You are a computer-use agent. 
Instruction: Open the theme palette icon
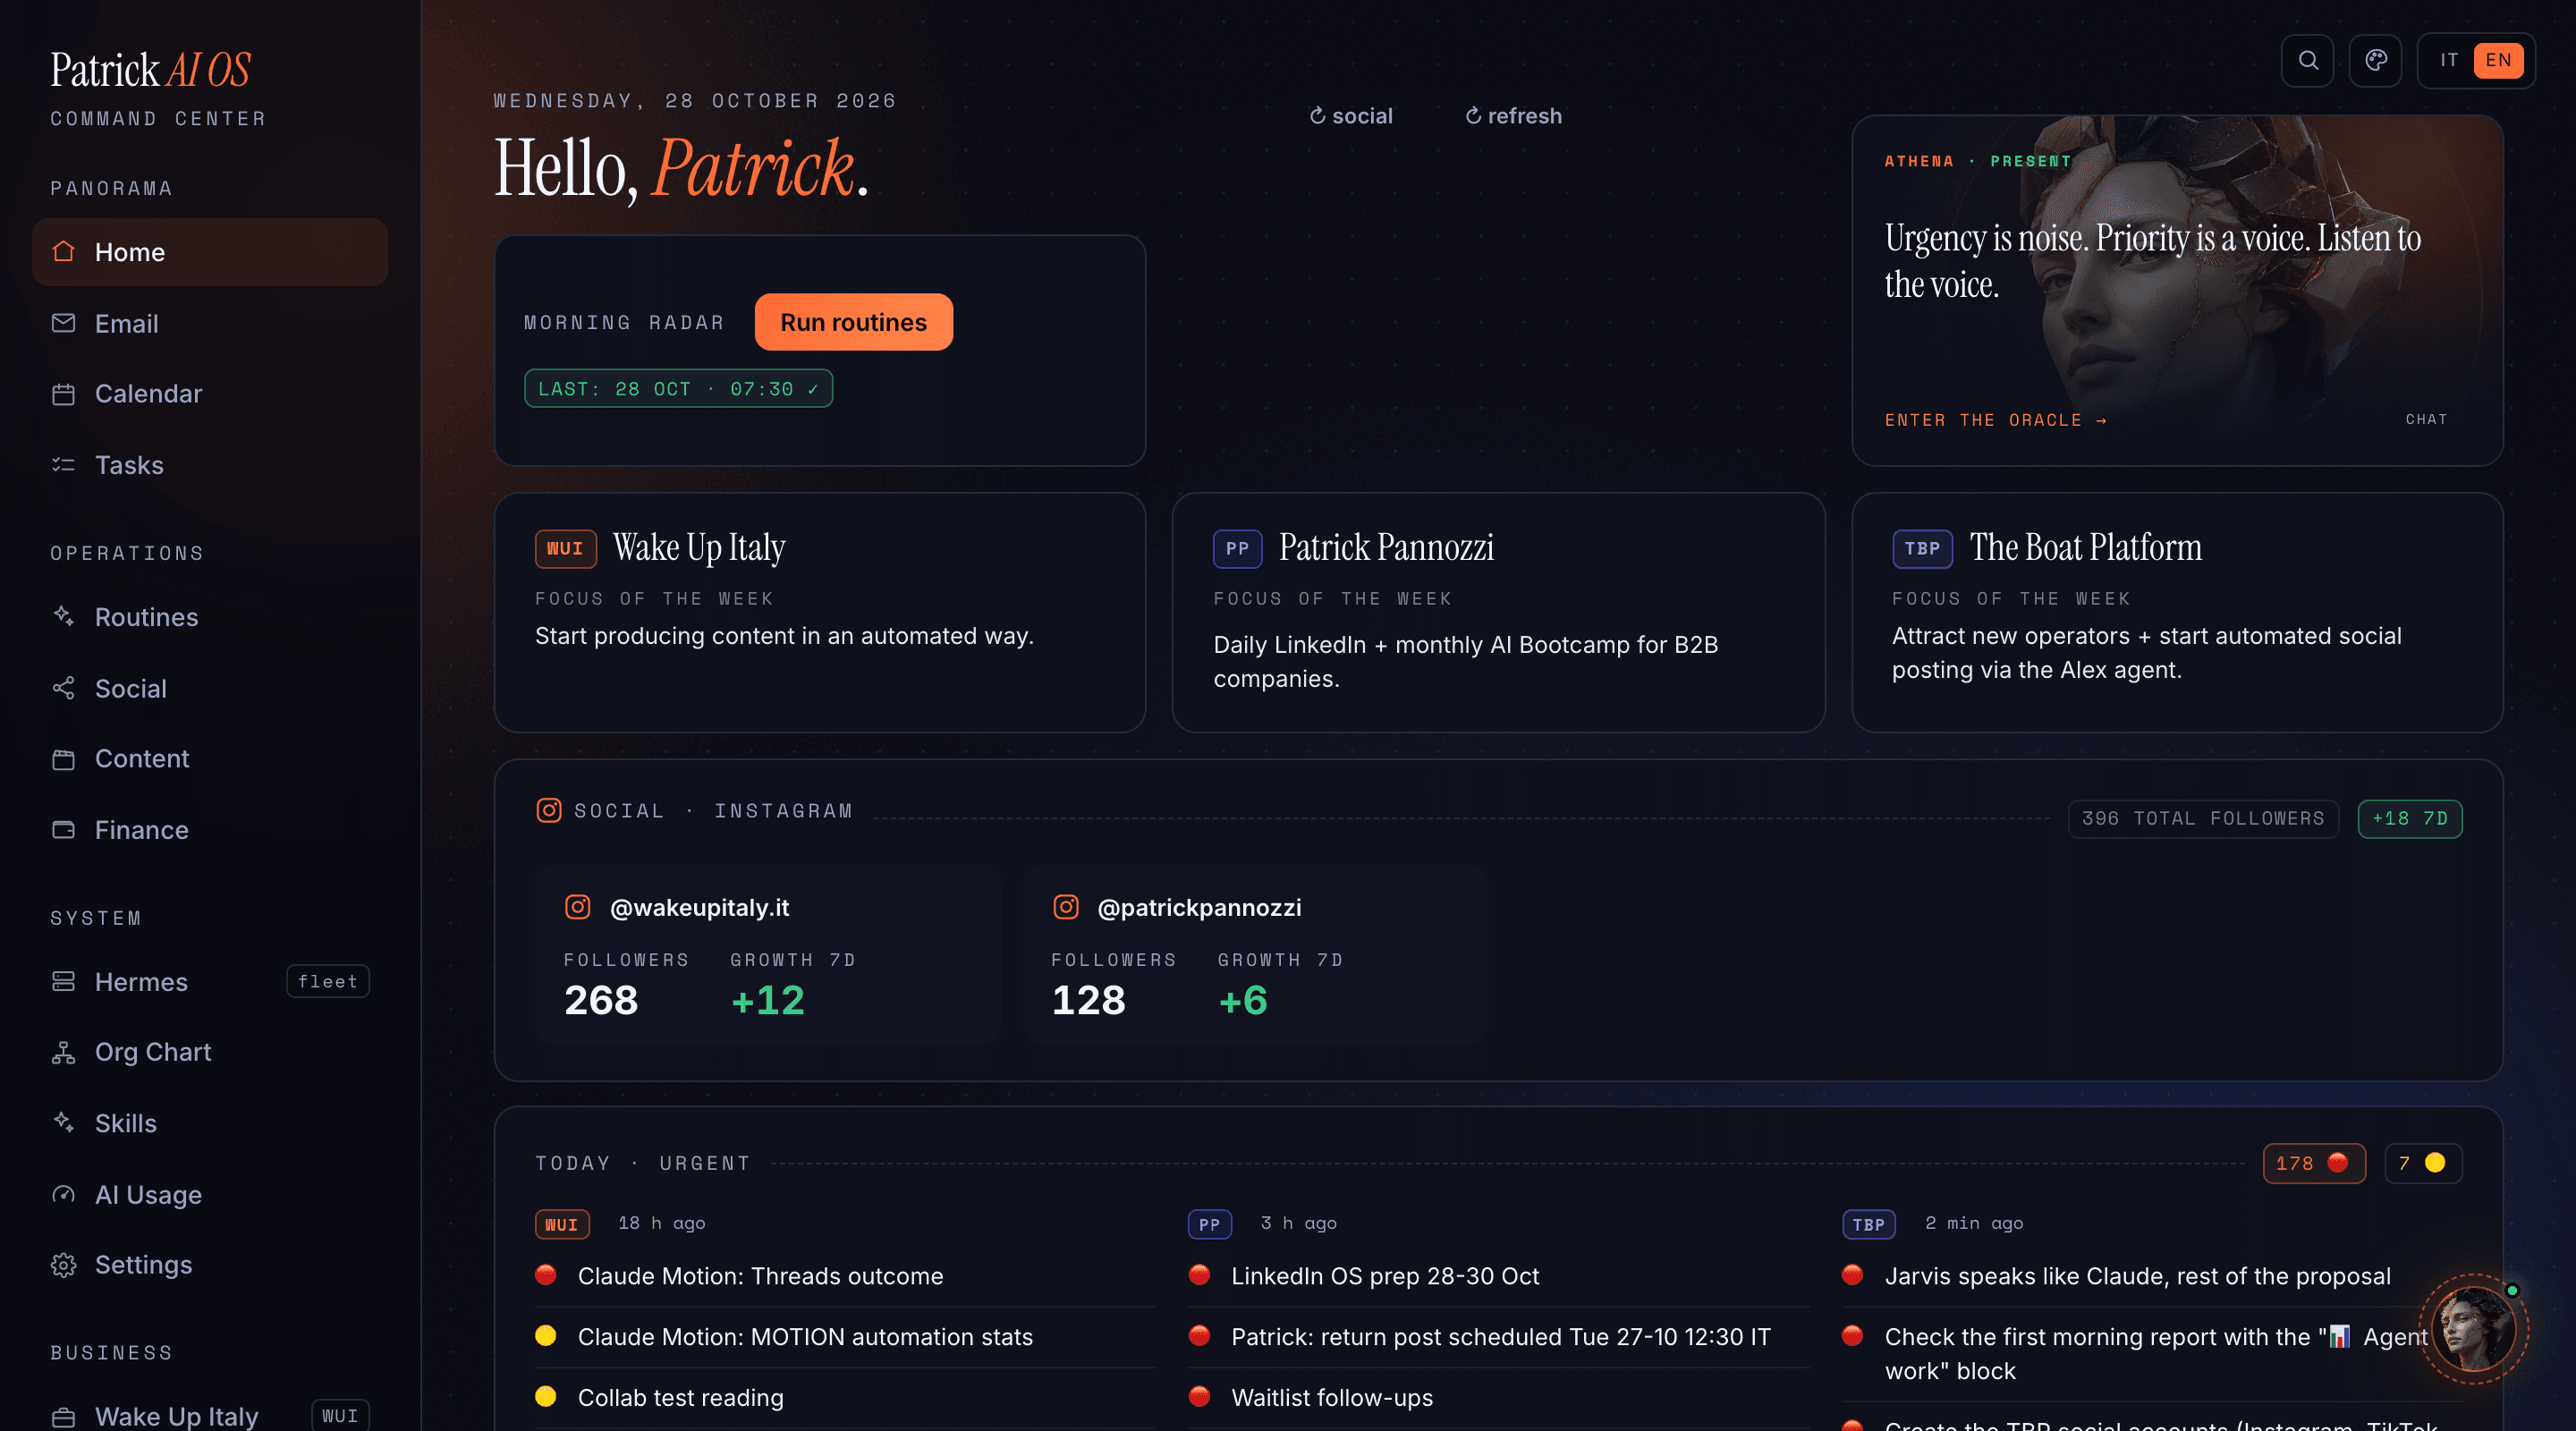pyautogui.click(x=2375, y=61)
